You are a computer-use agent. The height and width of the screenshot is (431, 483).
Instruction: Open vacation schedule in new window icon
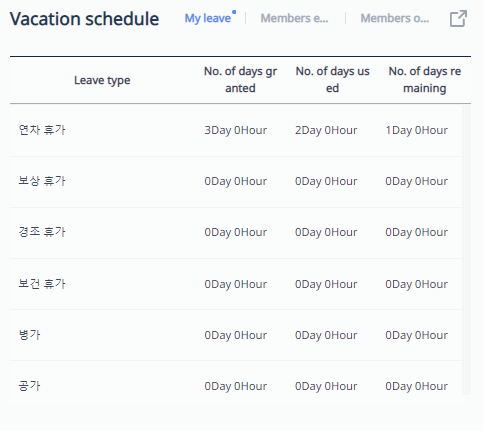pos(458,18)
